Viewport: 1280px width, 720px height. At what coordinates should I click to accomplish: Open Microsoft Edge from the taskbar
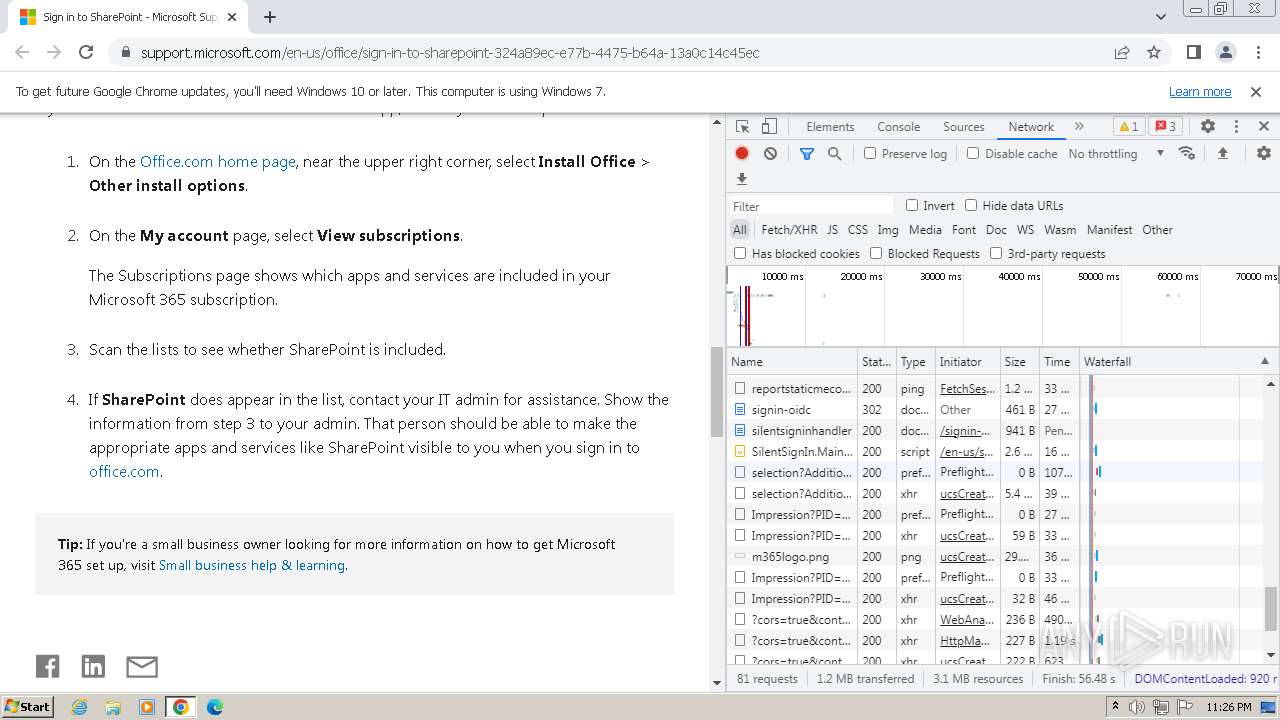click(214, 706)
